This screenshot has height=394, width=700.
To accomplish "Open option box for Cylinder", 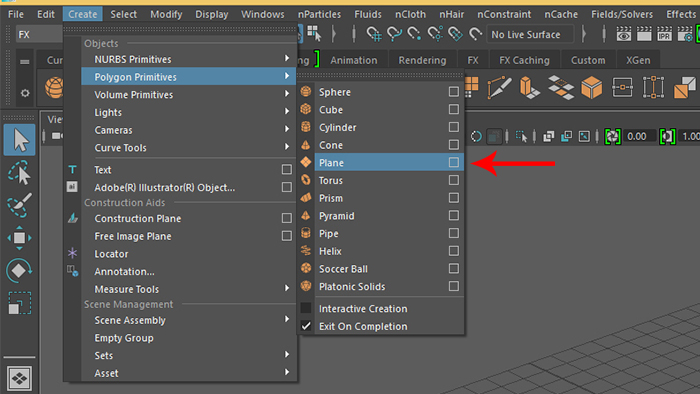I will pos(454,127).
